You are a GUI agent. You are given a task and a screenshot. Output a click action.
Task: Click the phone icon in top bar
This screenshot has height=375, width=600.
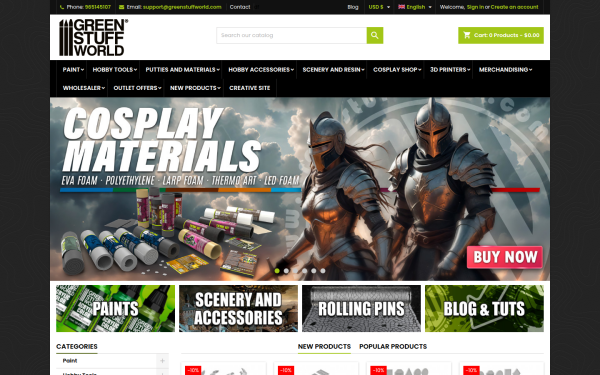click(x=62, y=7)
